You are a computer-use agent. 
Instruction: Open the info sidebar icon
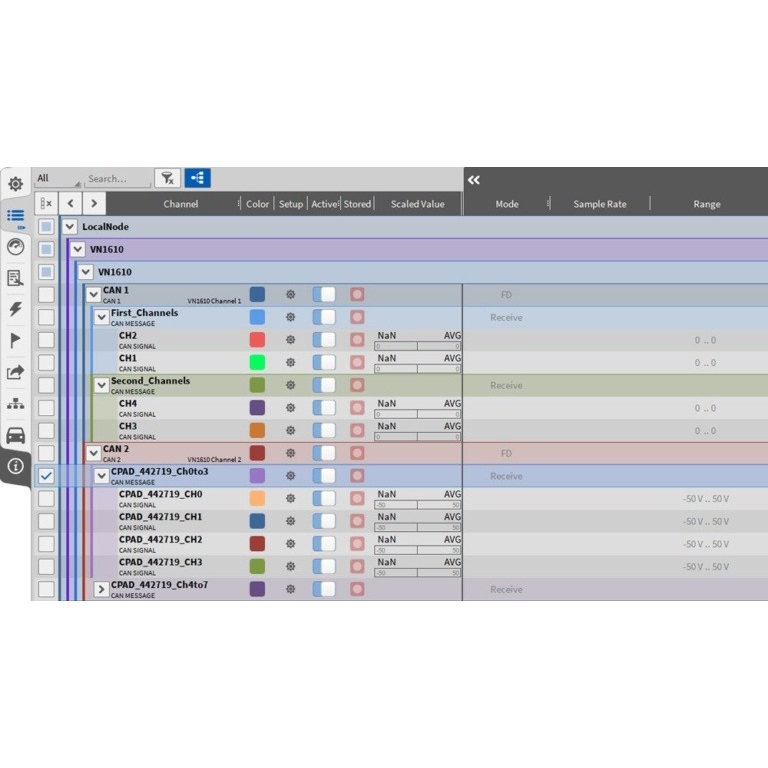[x=16, y=466]
